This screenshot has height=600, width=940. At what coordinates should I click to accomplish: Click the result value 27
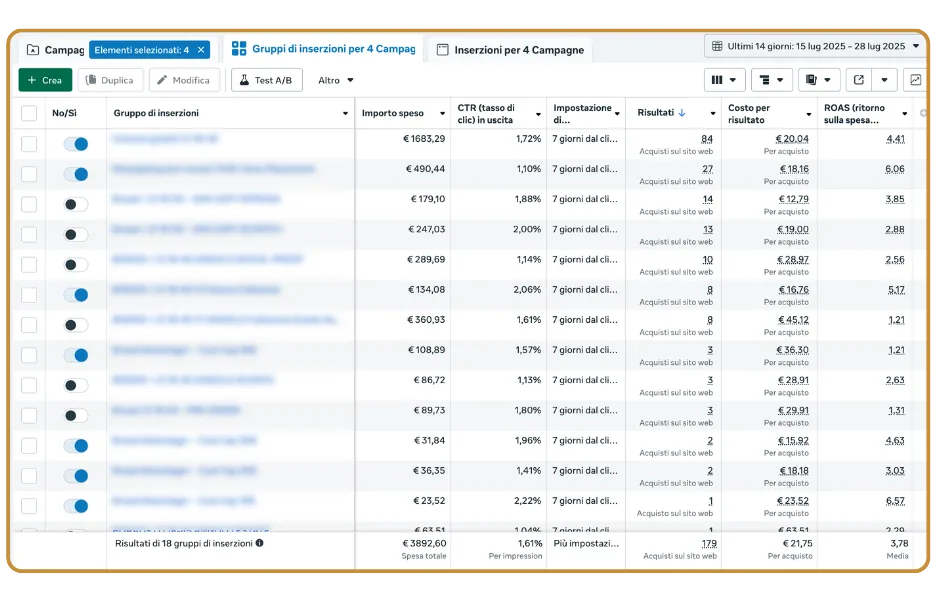707,168
